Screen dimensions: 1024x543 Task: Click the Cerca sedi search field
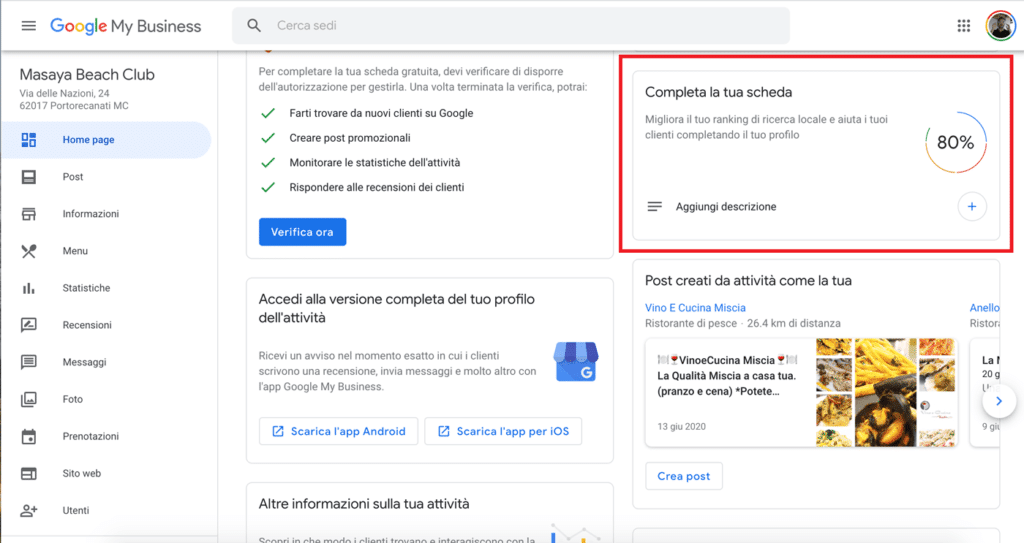tap(511, 25)
